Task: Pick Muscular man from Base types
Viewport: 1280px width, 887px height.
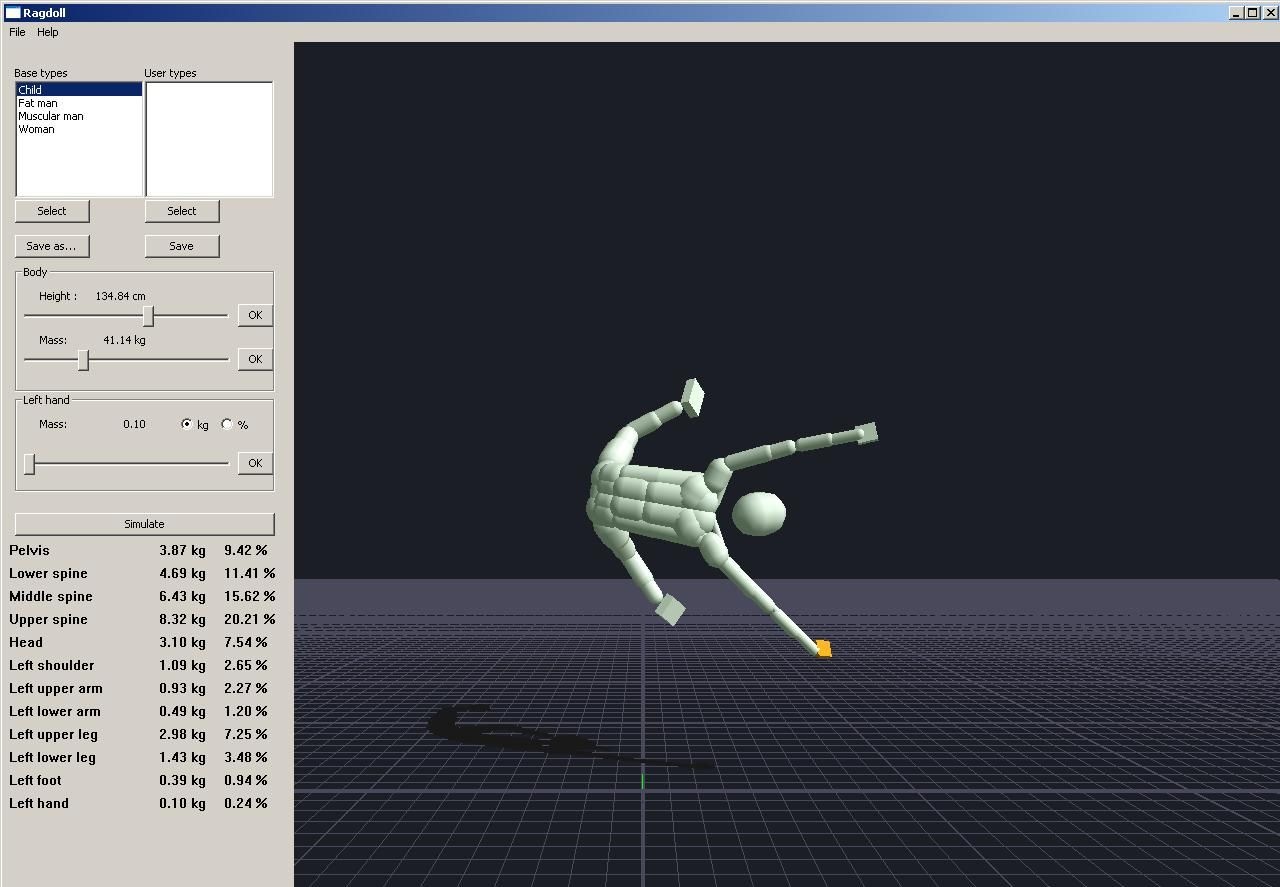Action: pyautogui.click(x=51, y=116)
